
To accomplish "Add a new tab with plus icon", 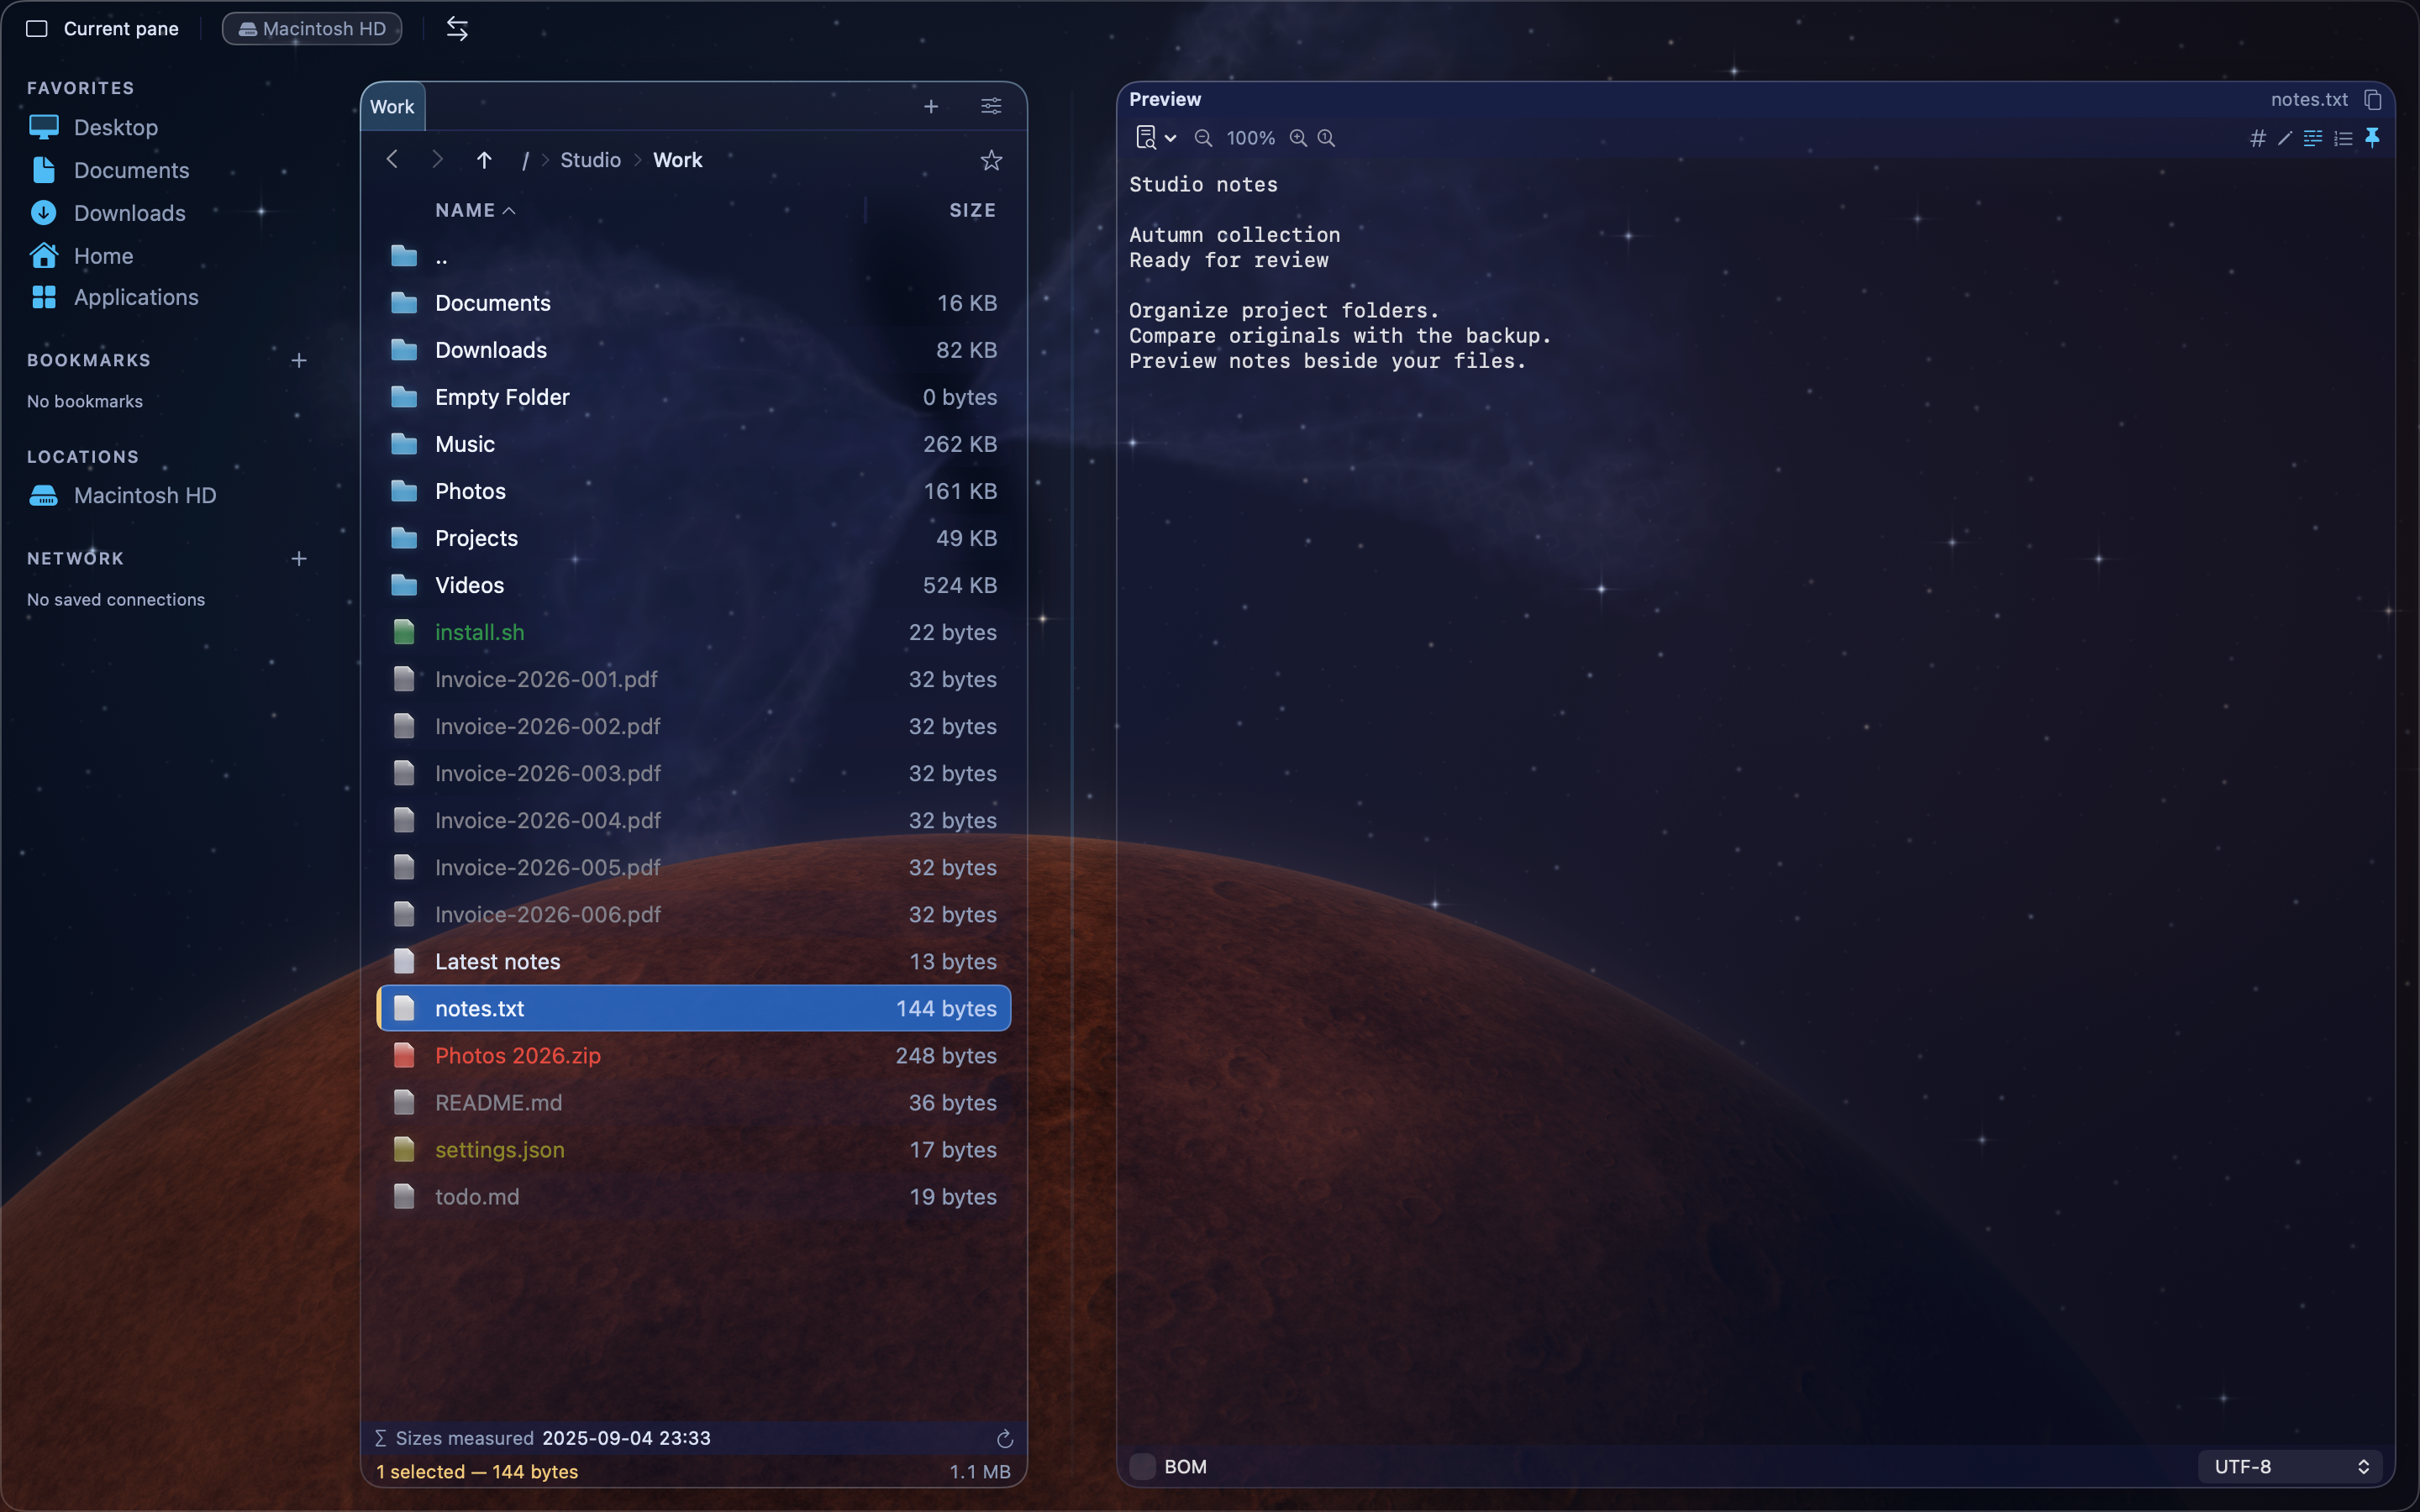I will pyautogui.click(x=931, y=106).
